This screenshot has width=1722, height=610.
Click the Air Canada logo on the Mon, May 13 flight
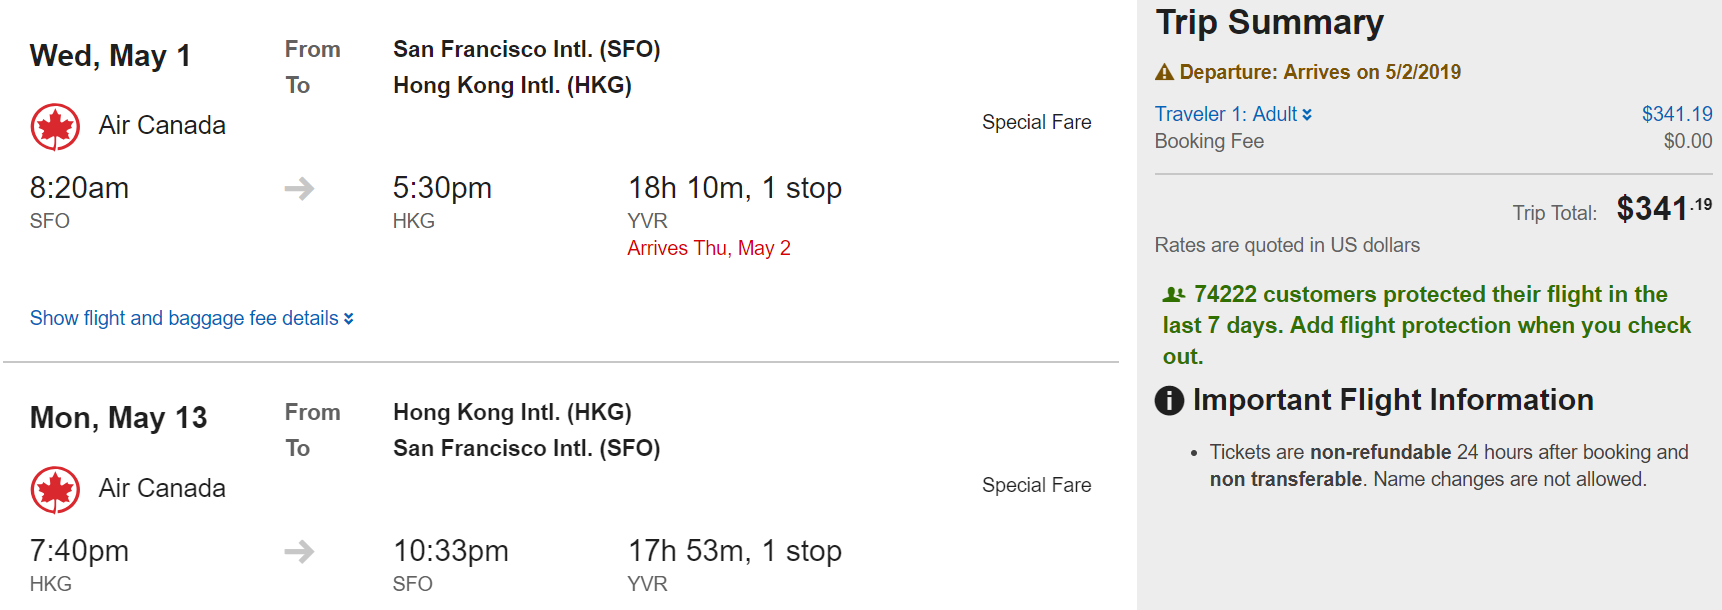[55, 490]
